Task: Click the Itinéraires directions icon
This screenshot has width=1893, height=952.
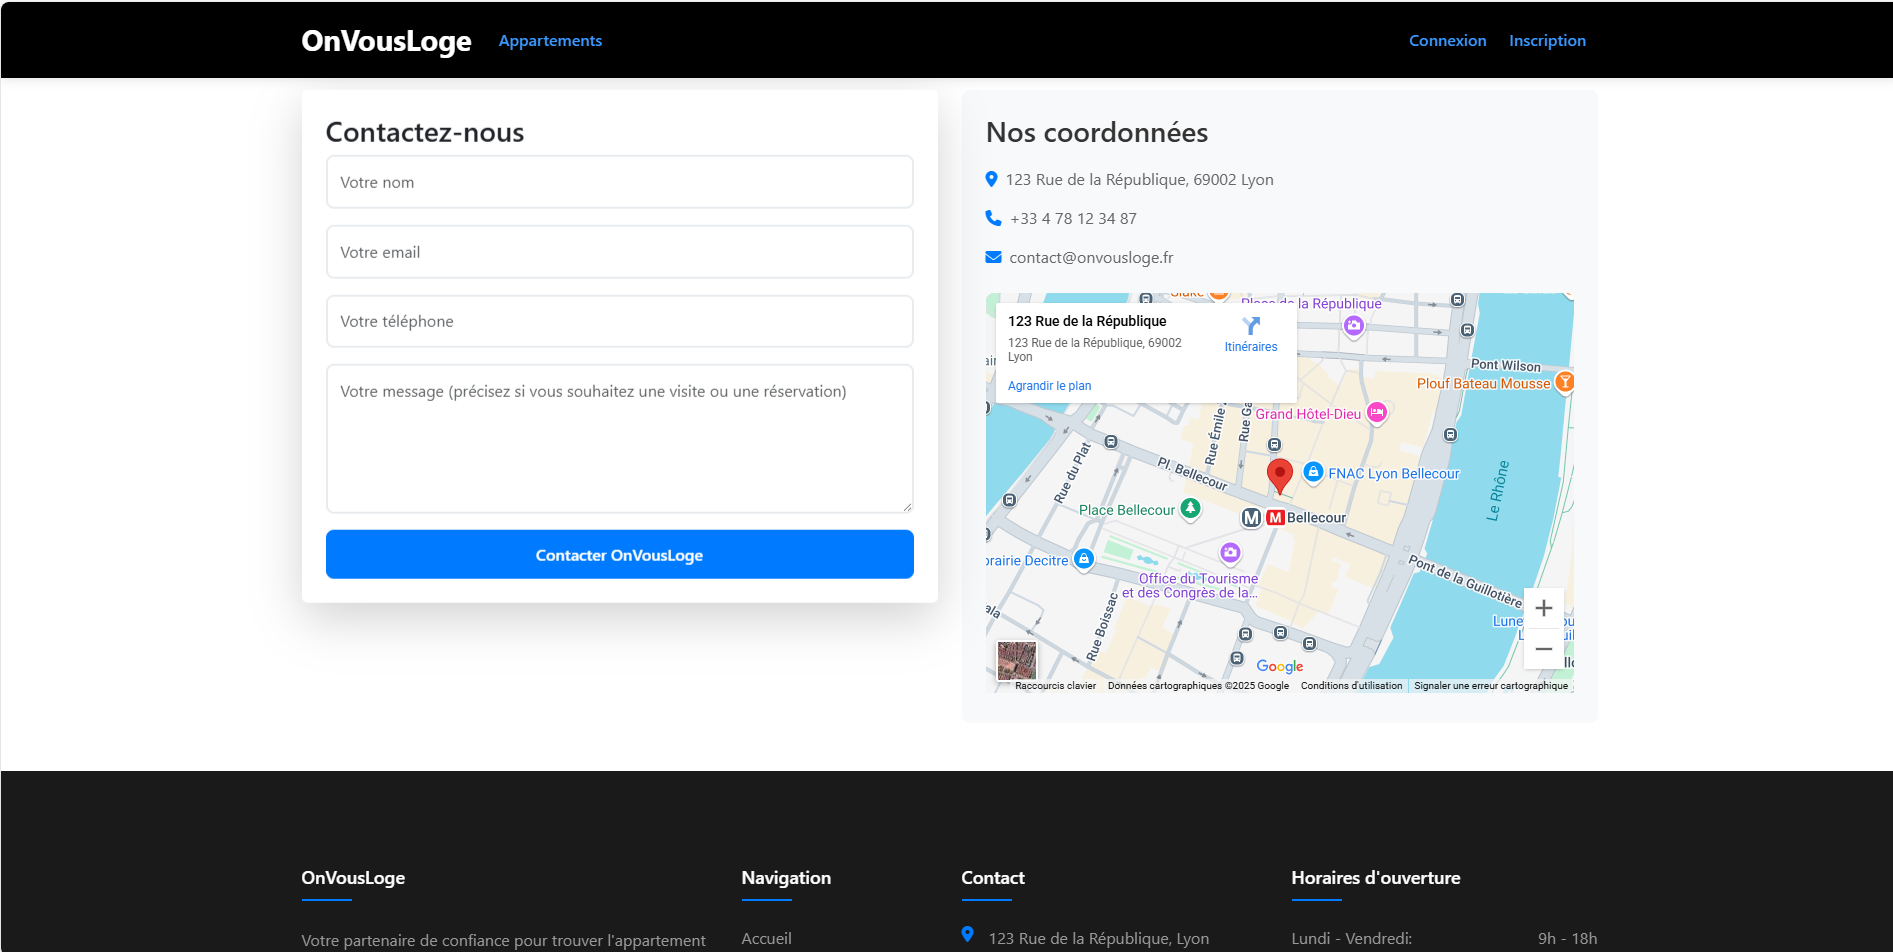Action: 1251,327
